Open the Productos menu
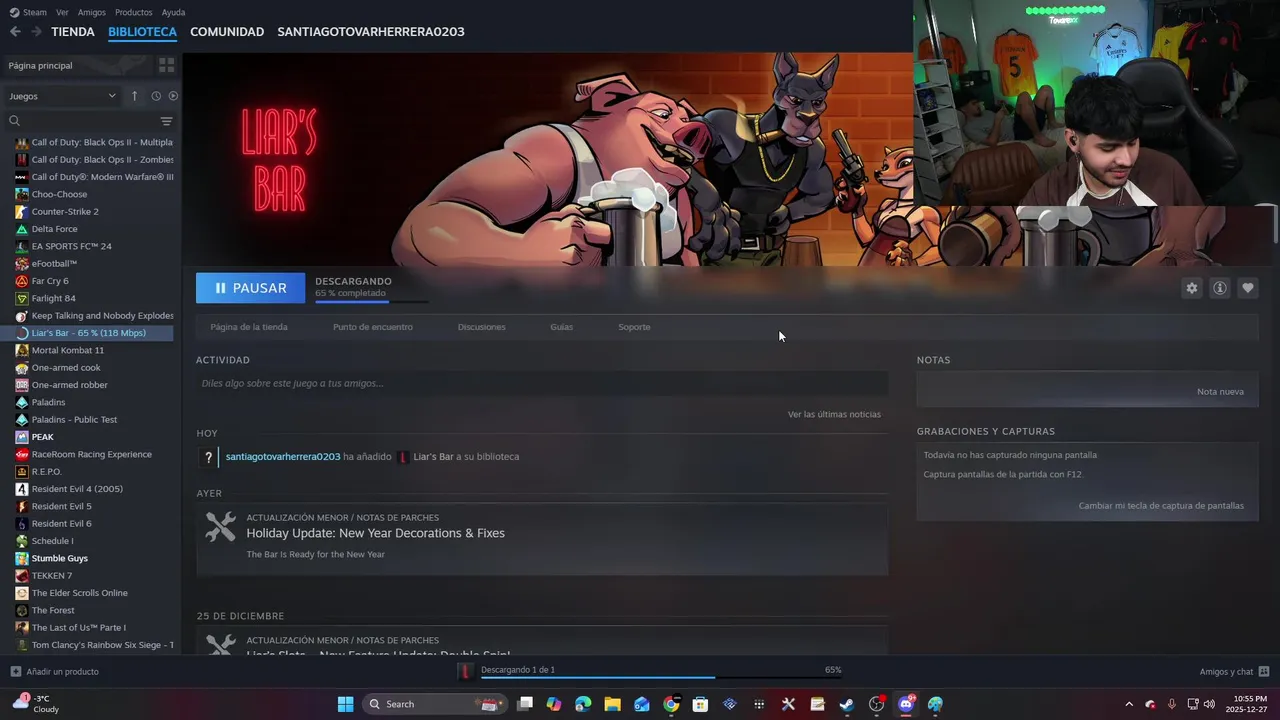Screen dimensions: 1280x720 click(133, 12)
